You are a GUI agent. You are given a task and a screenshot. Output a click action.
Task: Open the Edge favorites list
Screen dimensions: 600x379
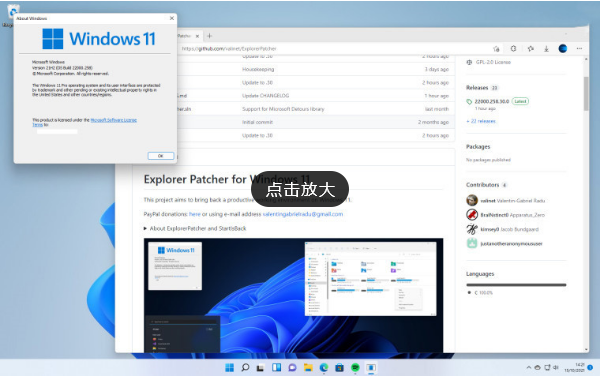pyautogui.click(x=530, y=49)
